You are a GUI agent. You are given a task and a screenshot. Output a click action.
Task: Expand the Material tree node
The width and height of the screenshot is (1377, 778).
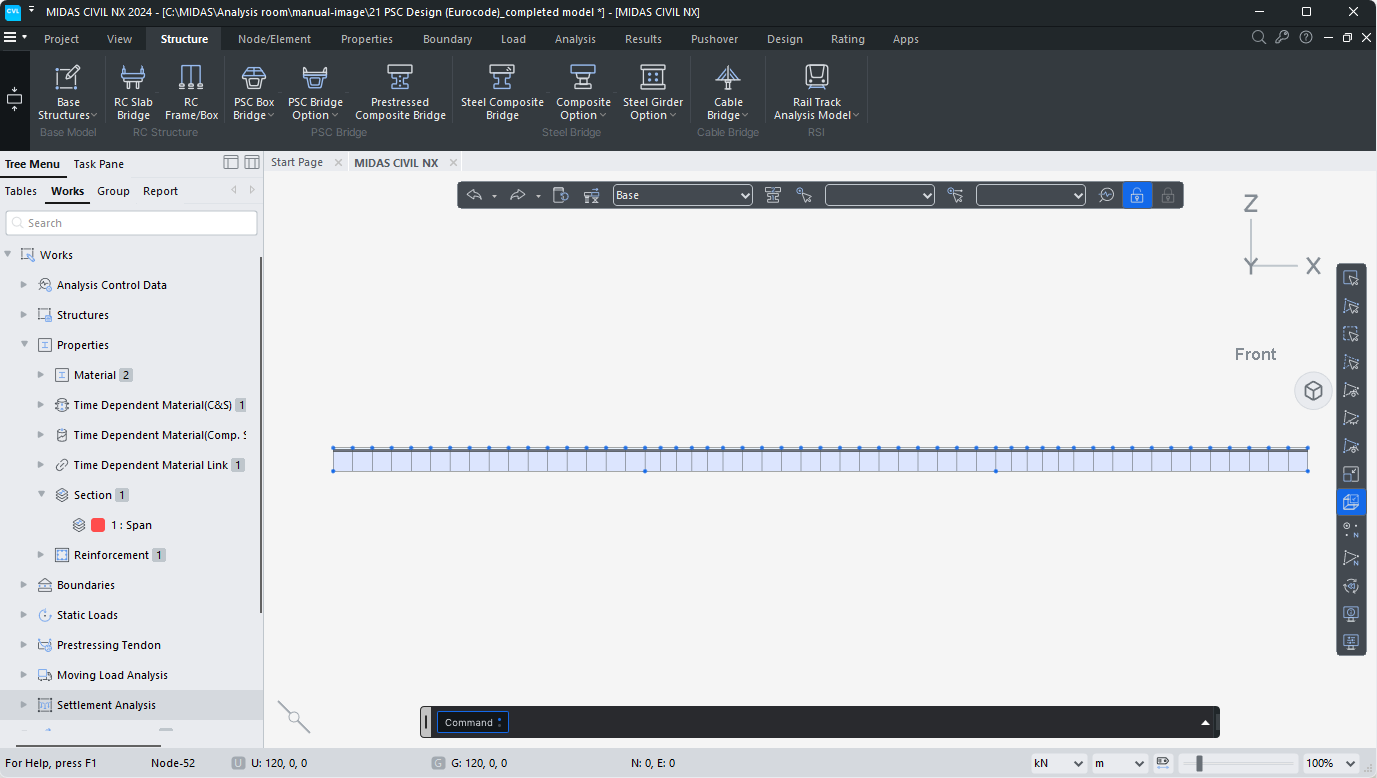41,375
